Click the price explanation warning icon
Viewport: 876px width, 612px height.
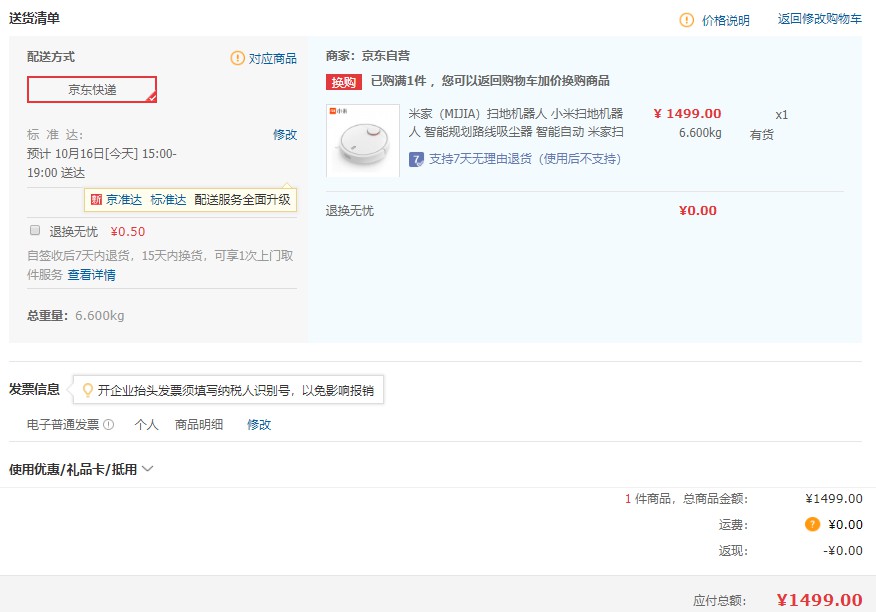(686, 20)
